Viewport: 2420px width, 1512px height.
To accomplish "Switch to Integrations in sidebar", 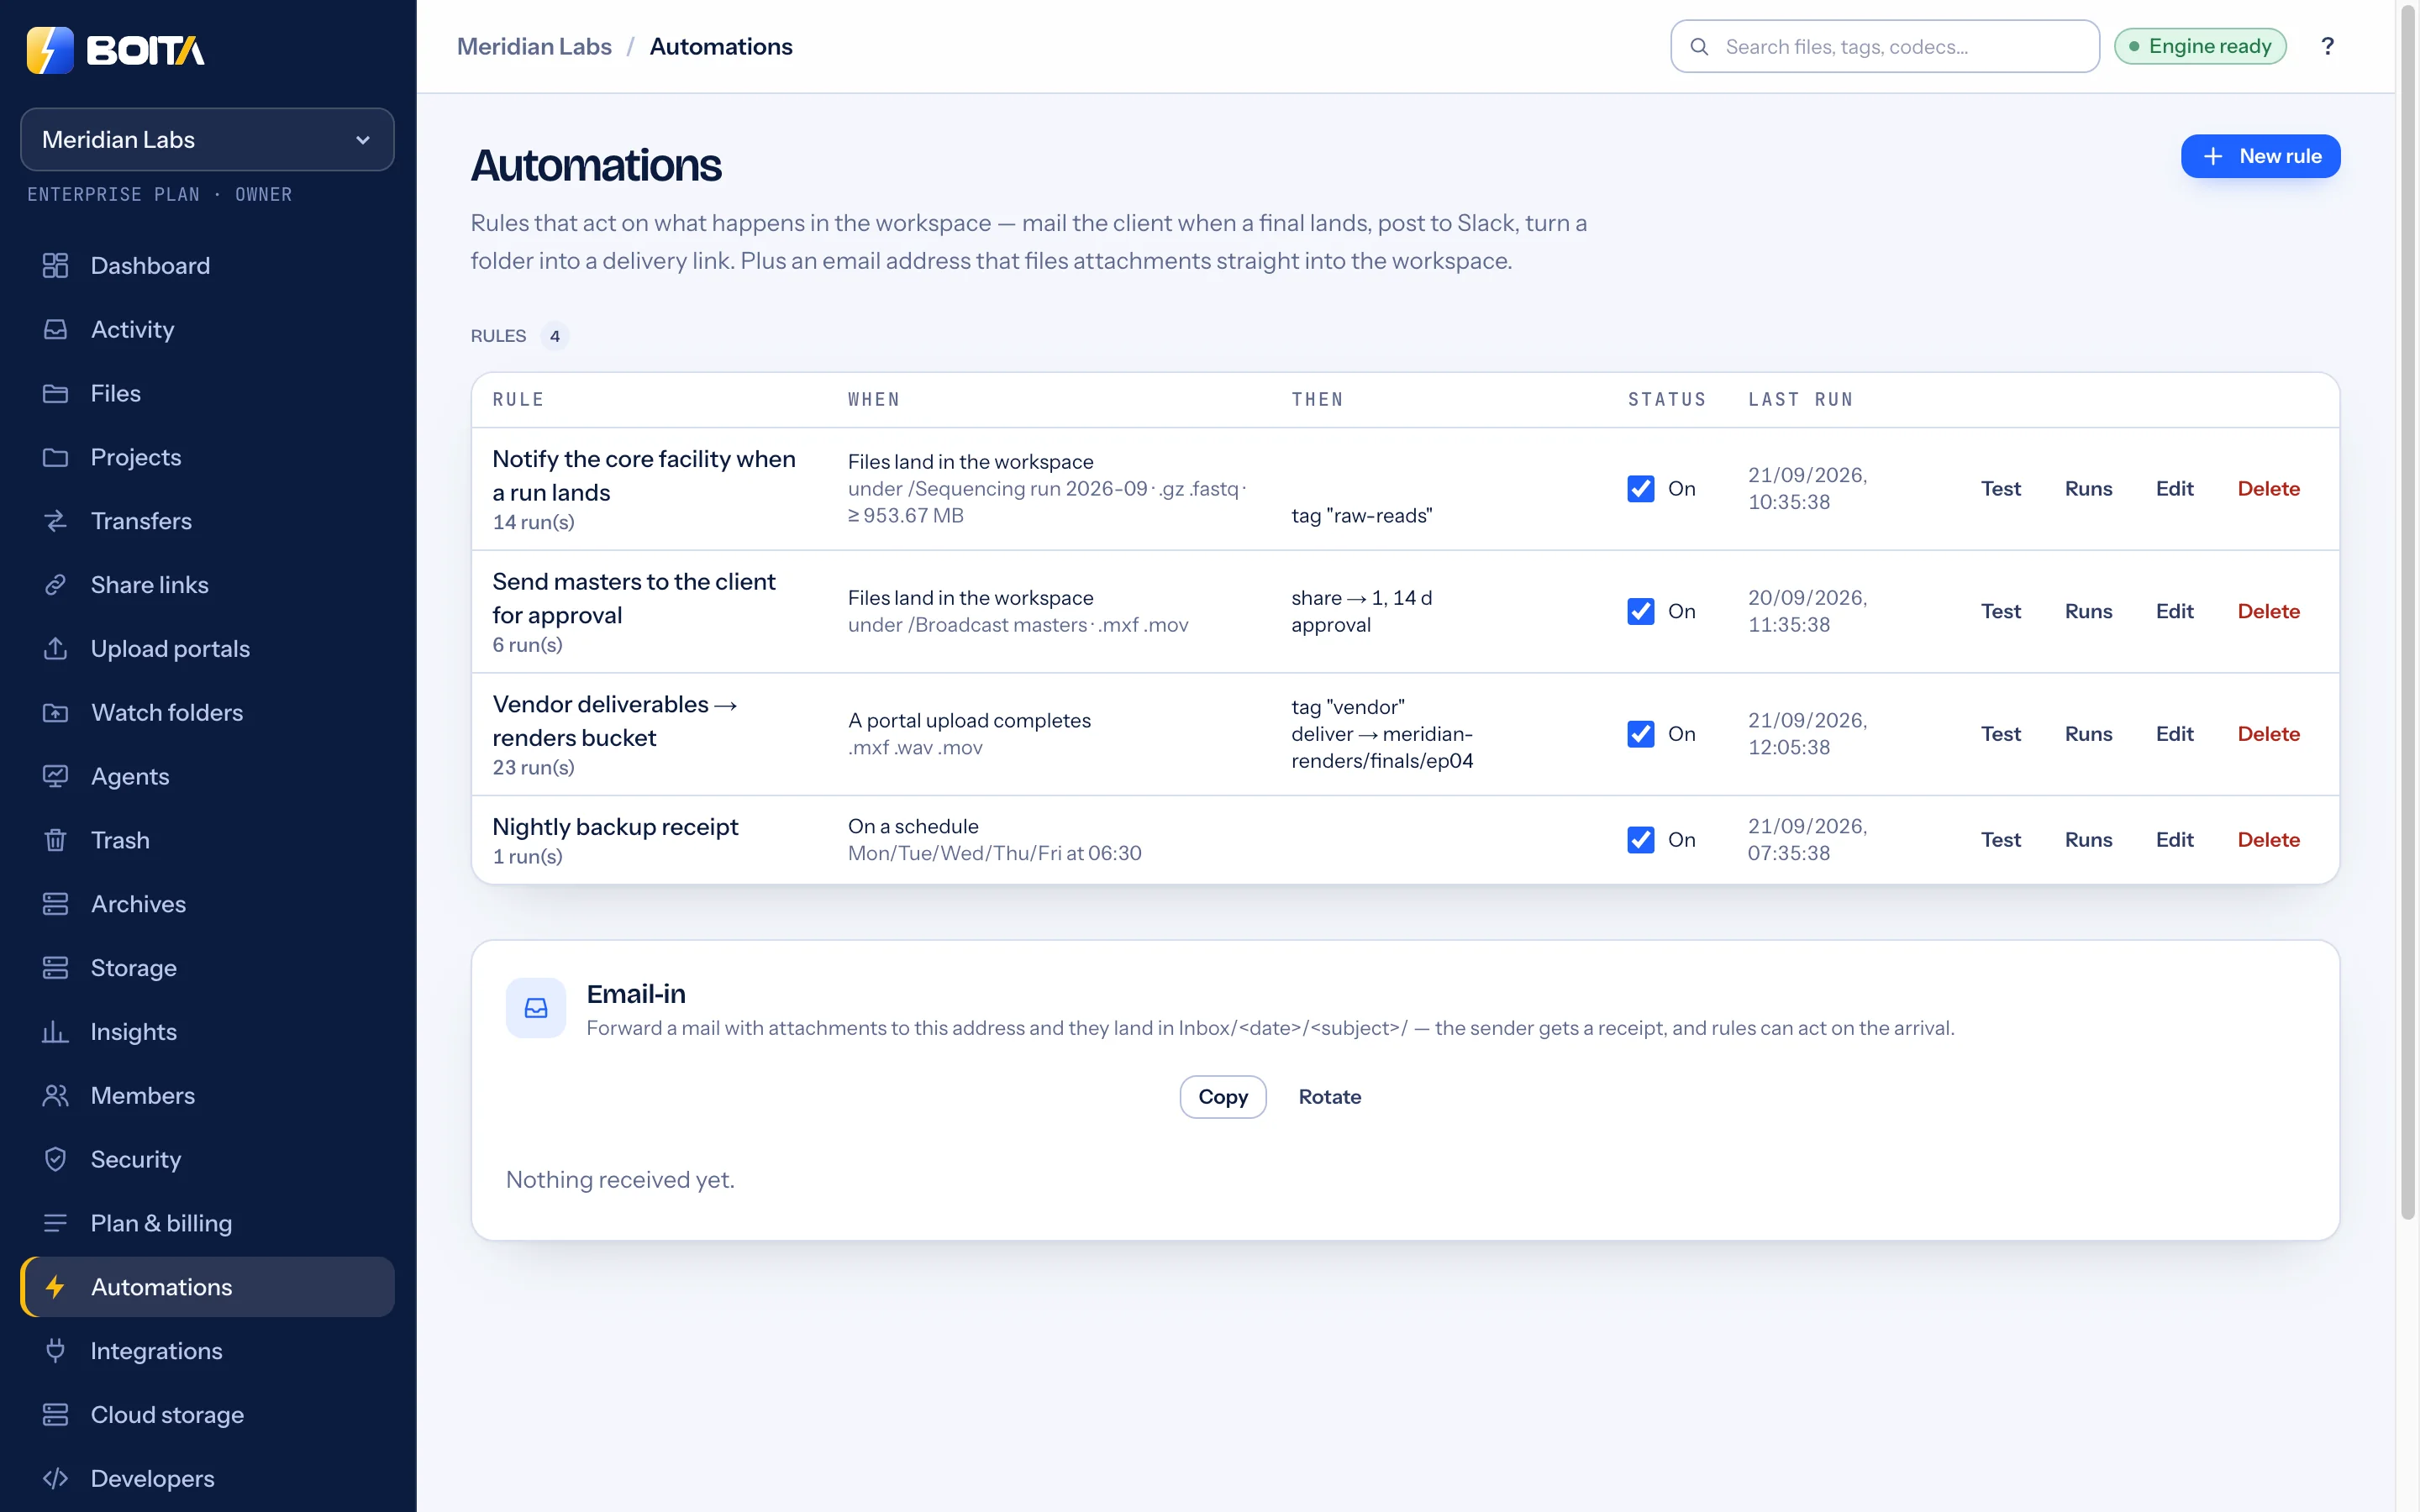I will click(x=207, y=1351).
